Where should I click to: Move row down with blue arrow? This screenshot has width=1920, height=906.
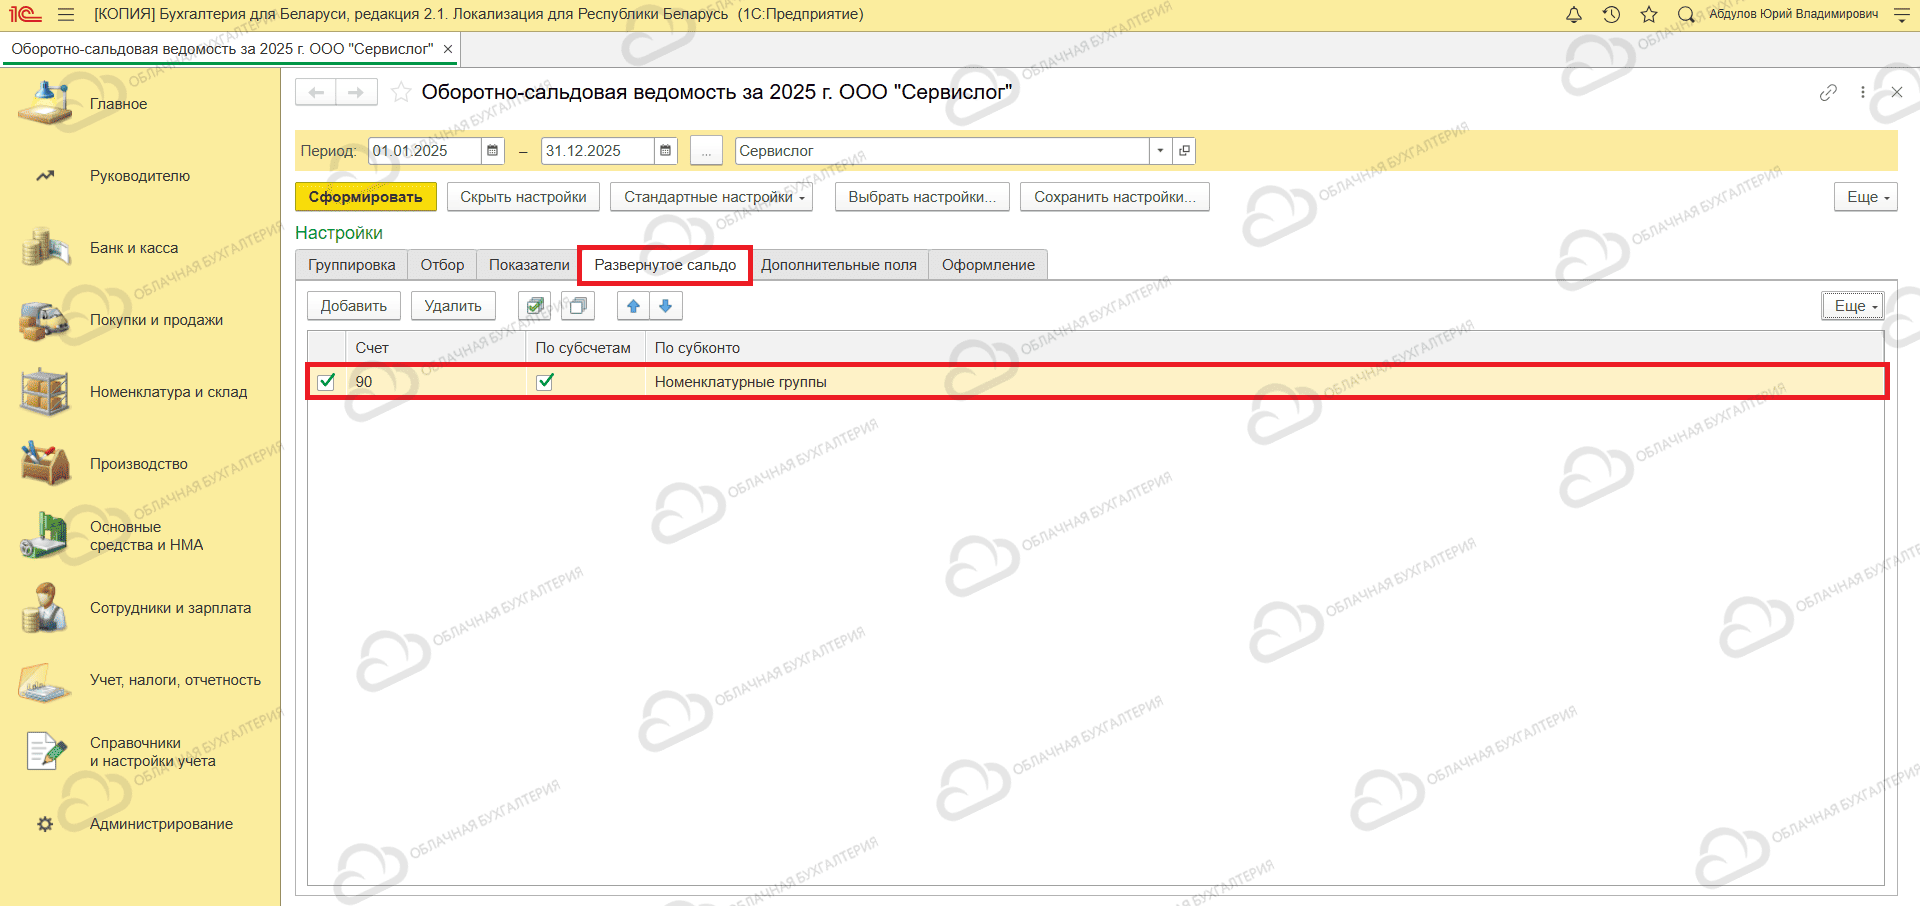click(x=666, y=306)
